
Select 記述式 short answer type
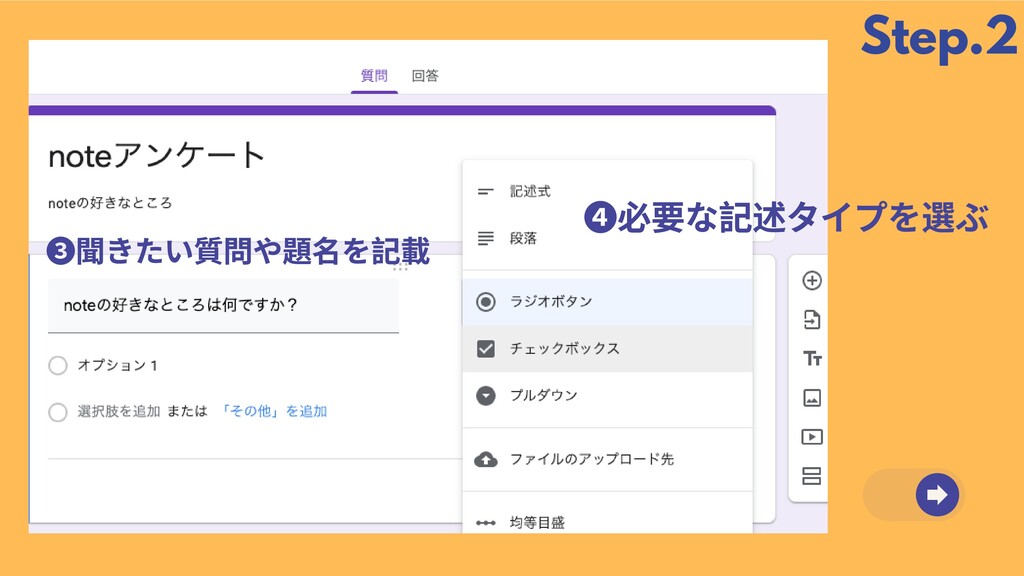607,191
